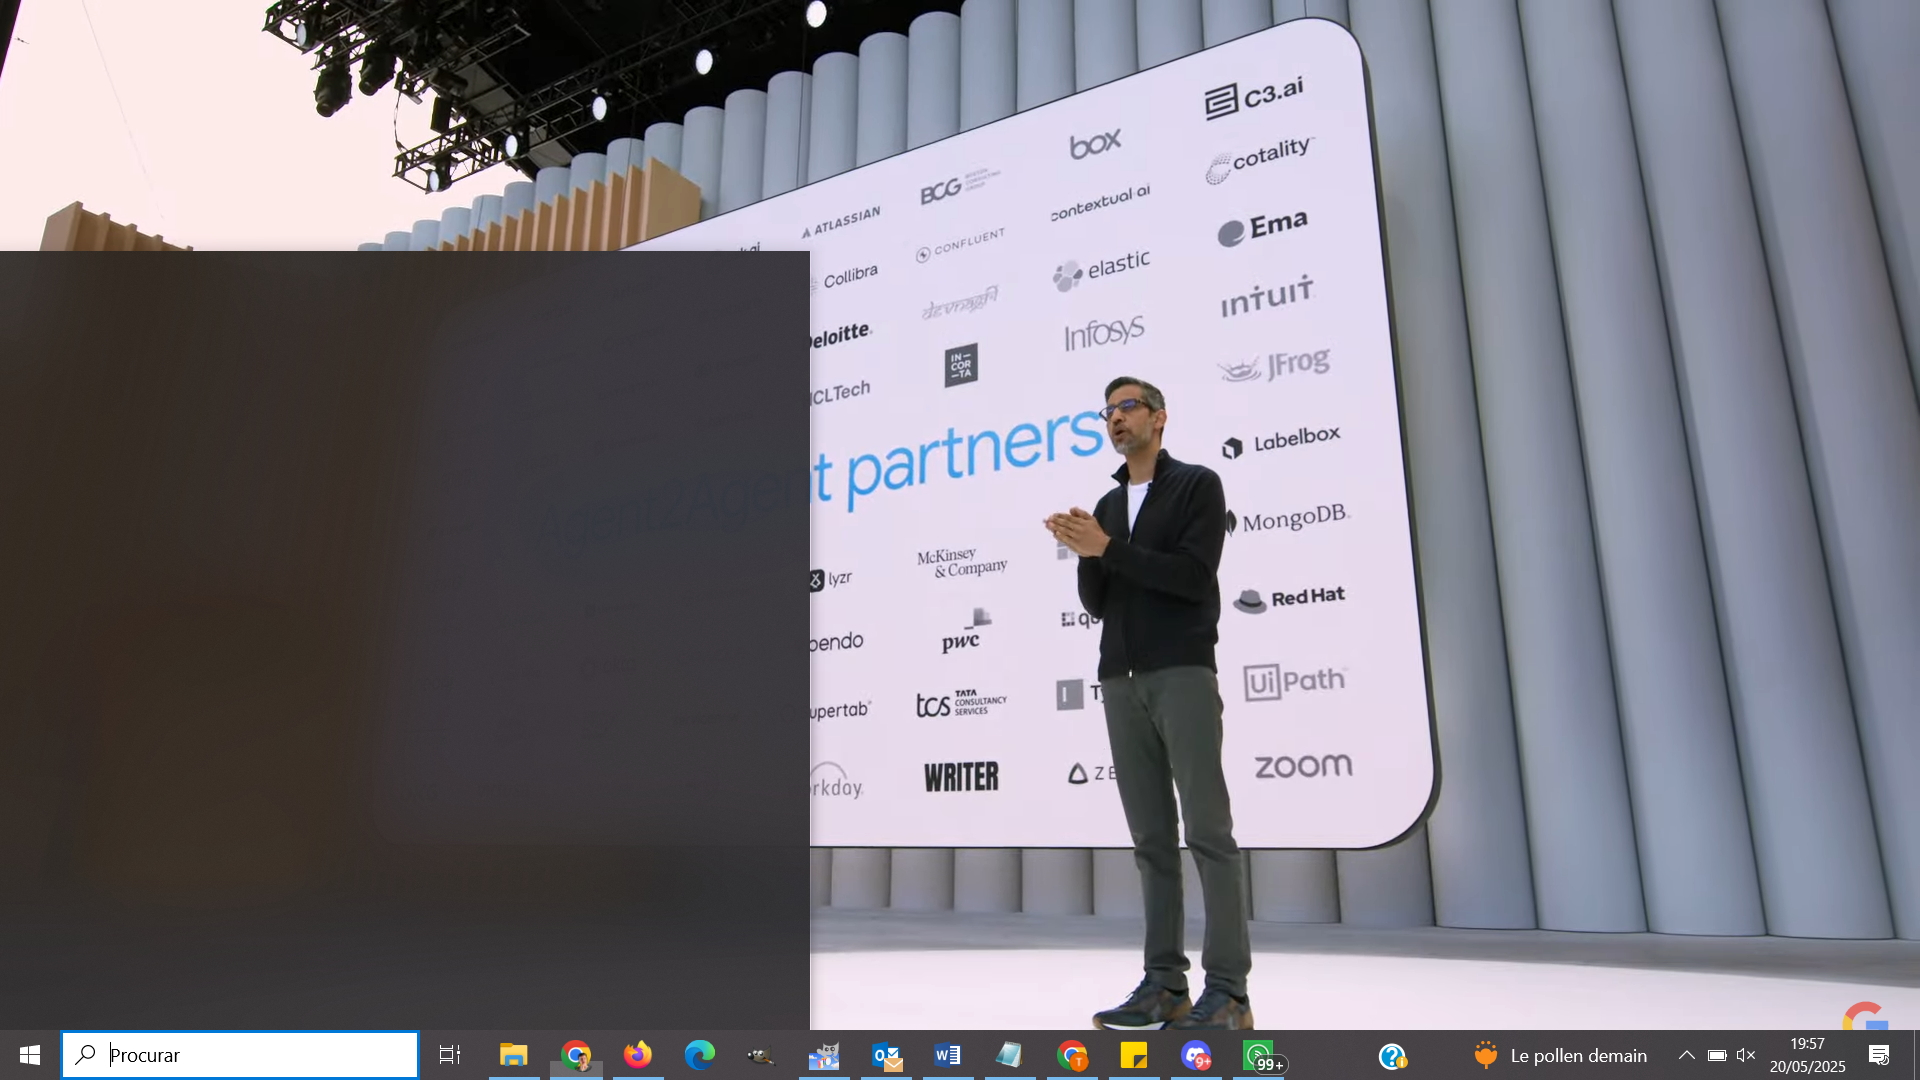The image size is (1920, 1080).
Task: Open the Le pollen demain weather widget
Action: (x=1560, y=1055)
